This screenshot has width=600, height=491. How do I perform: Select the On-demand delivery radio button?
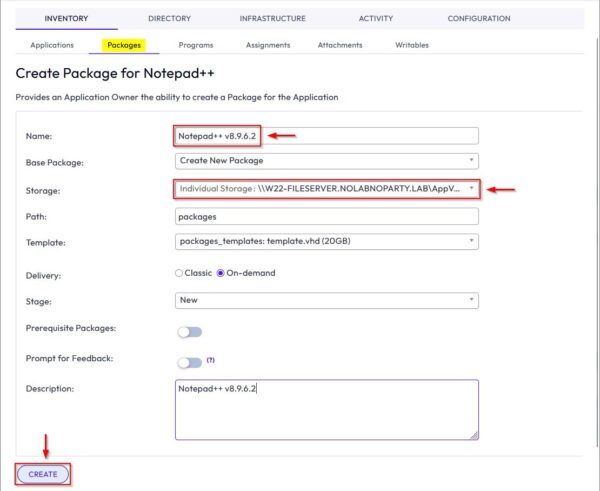click(x=220, y=273)
